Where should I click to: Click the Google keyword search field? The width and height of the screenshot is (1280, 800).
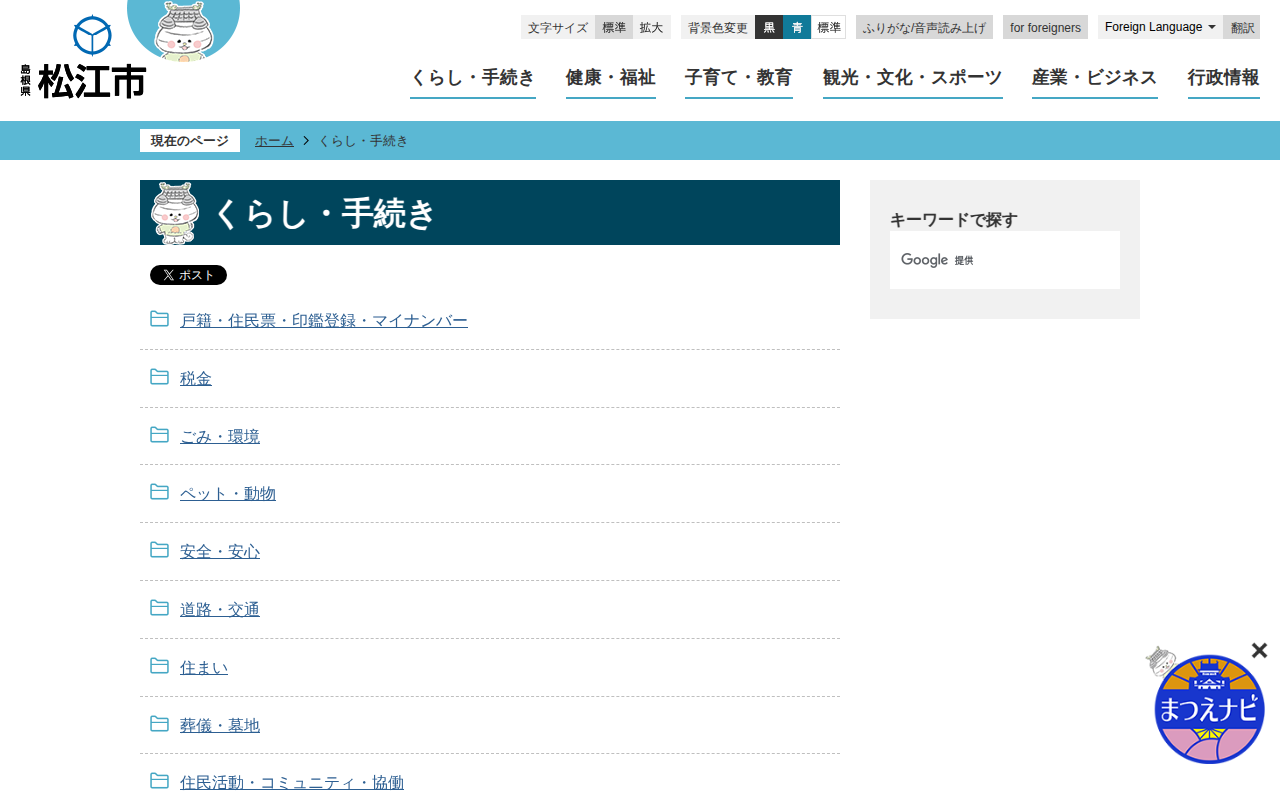(x=1005, y=260)
